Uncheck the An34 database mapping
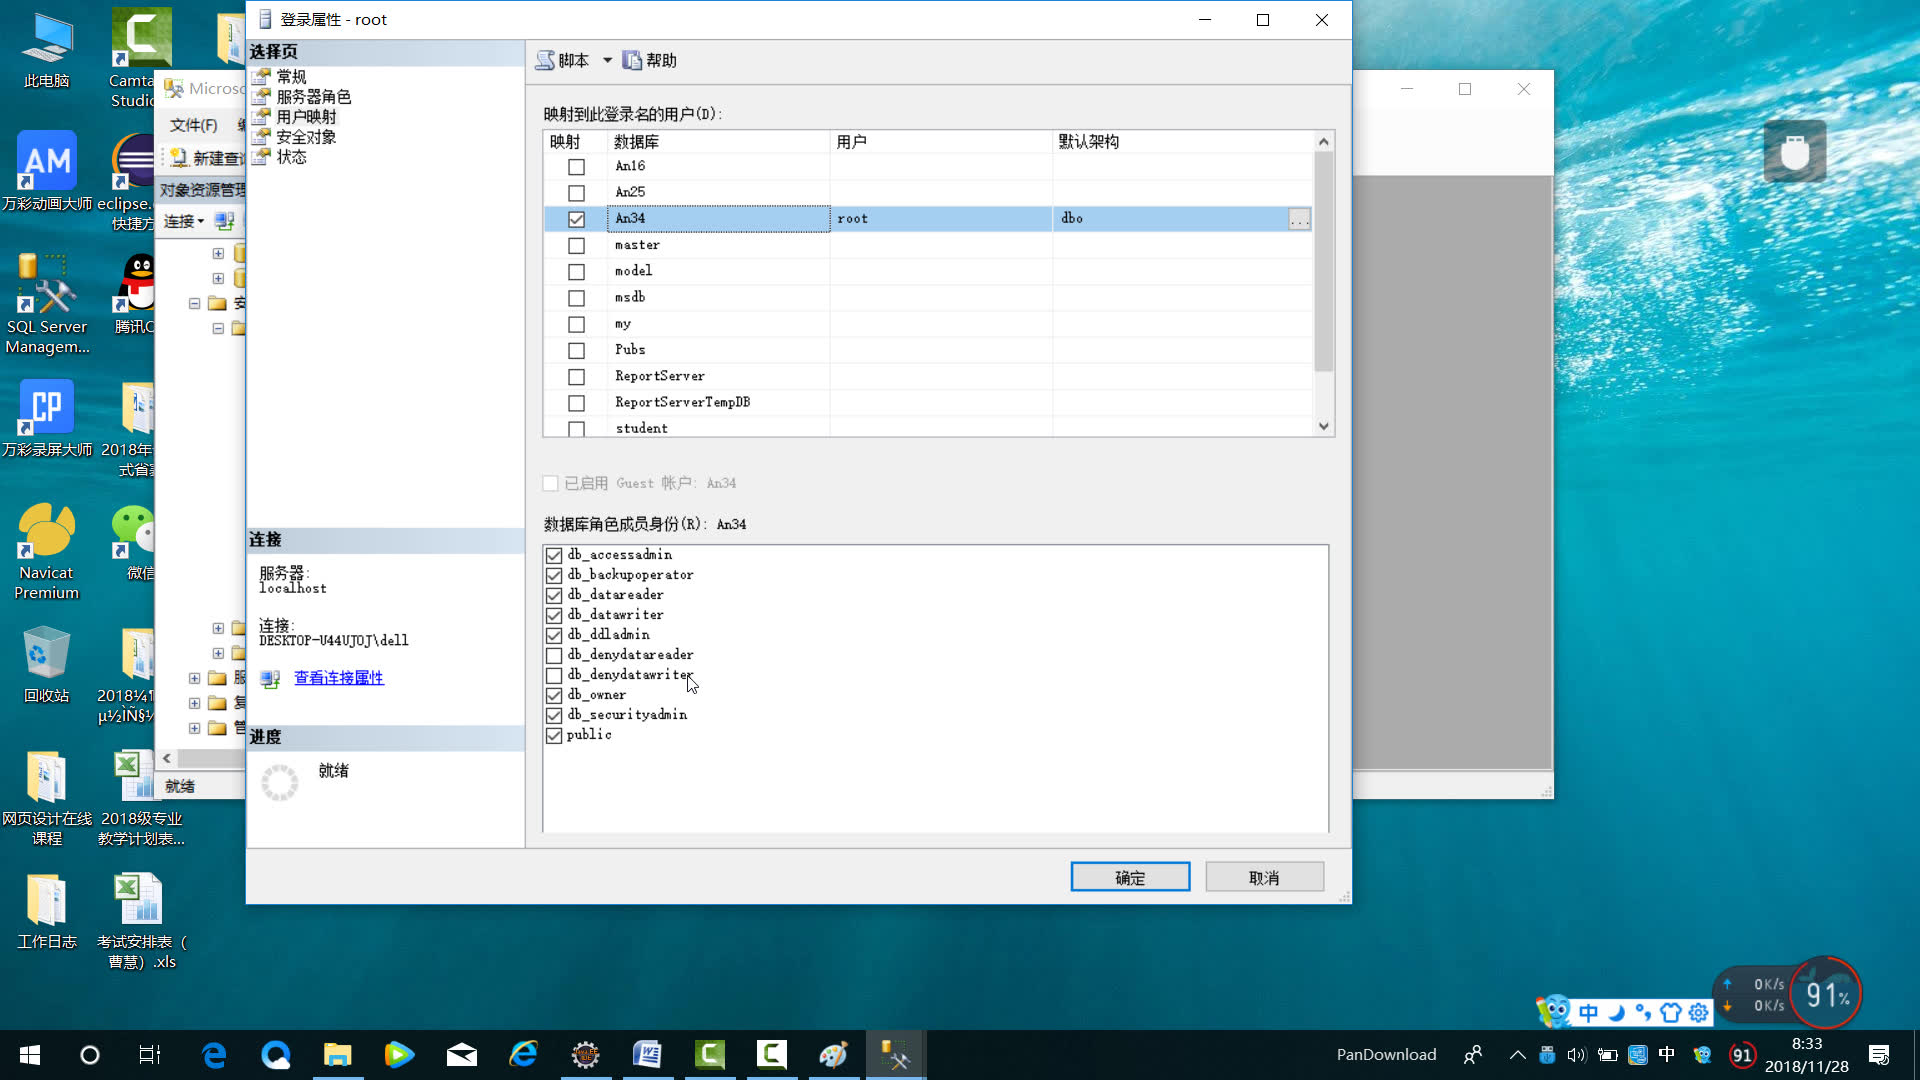The height and width of the screenshot is (1080, 1920). pyautogui.click(x=576, y=219)
